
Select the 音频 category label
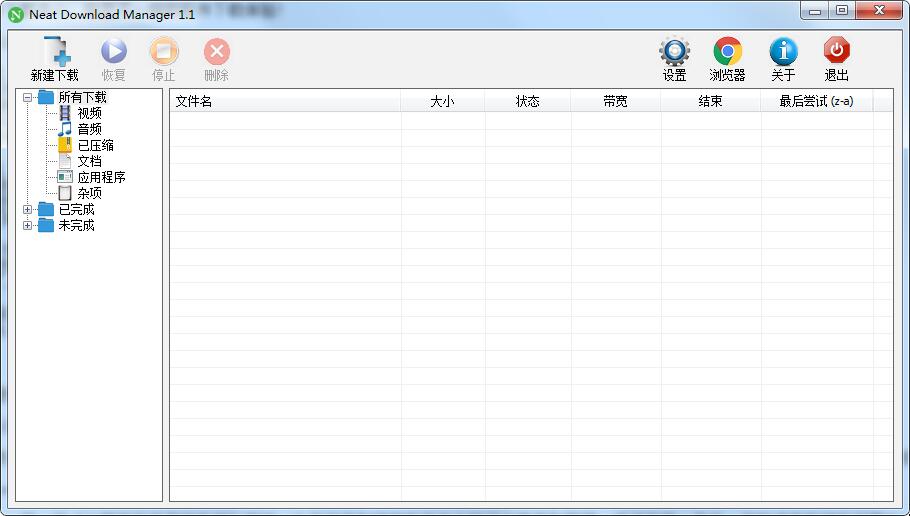[x=89, y=129]
